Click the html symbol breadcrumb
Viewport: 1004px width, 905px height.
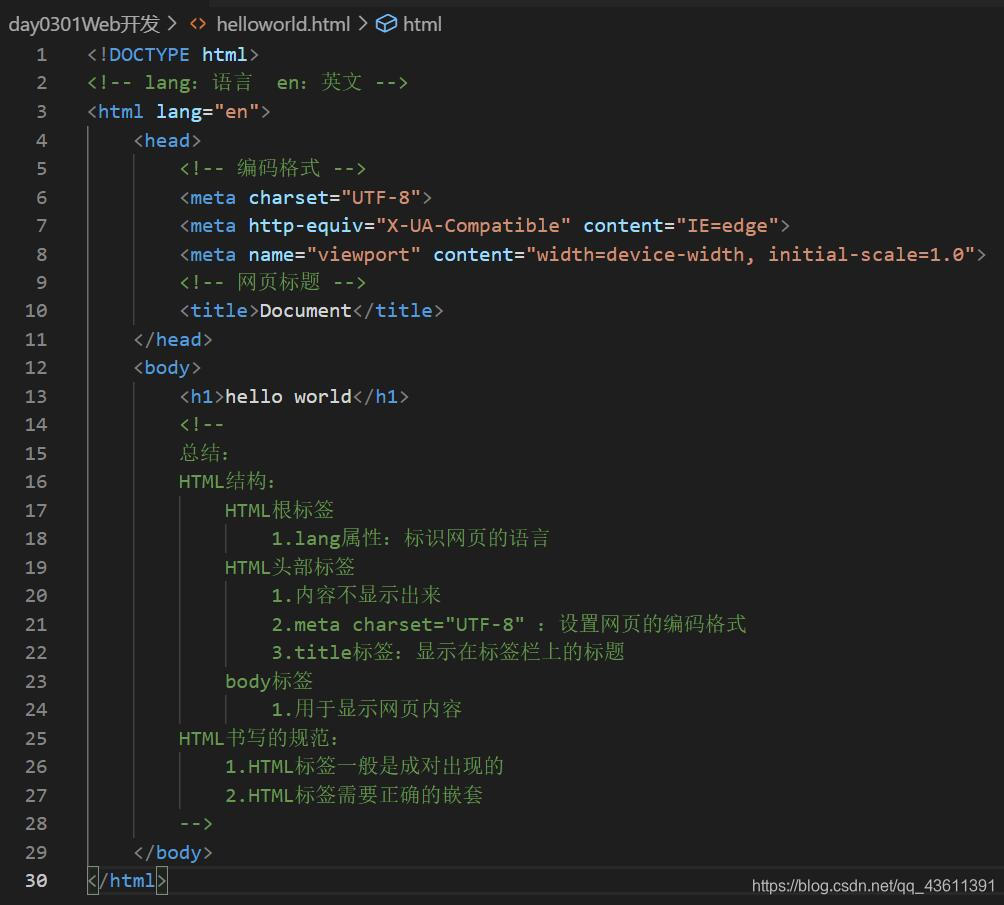(x=422, y=24)
